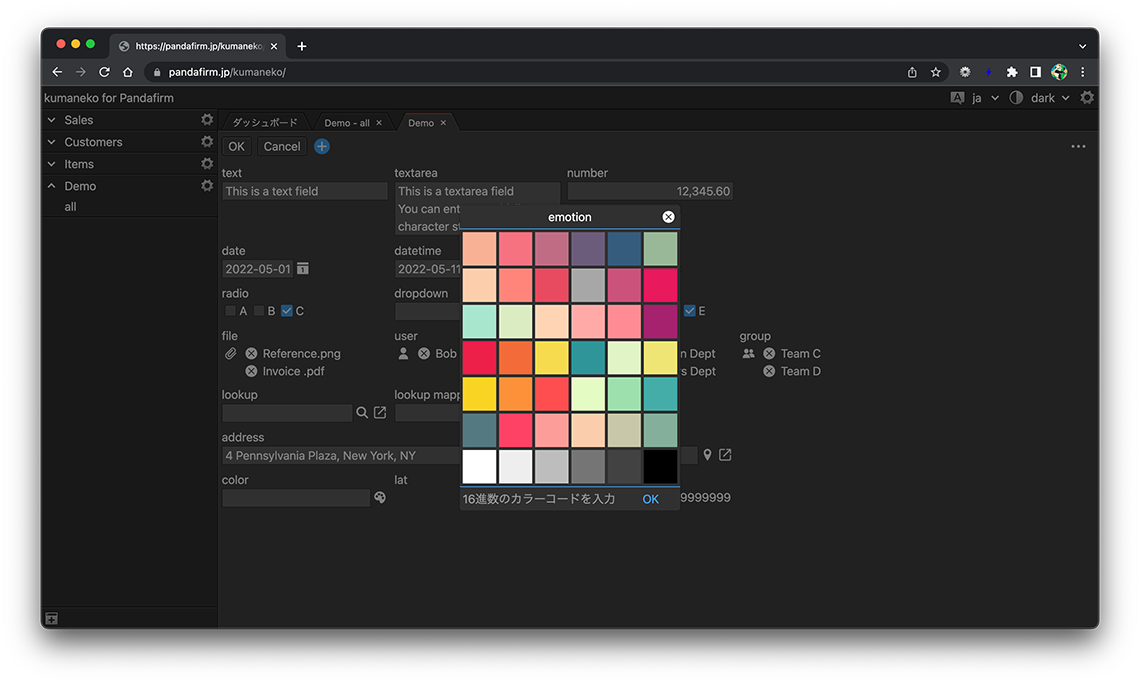Select radio option B
This screenshot has height=683, width=1140.
coord(259,311)
